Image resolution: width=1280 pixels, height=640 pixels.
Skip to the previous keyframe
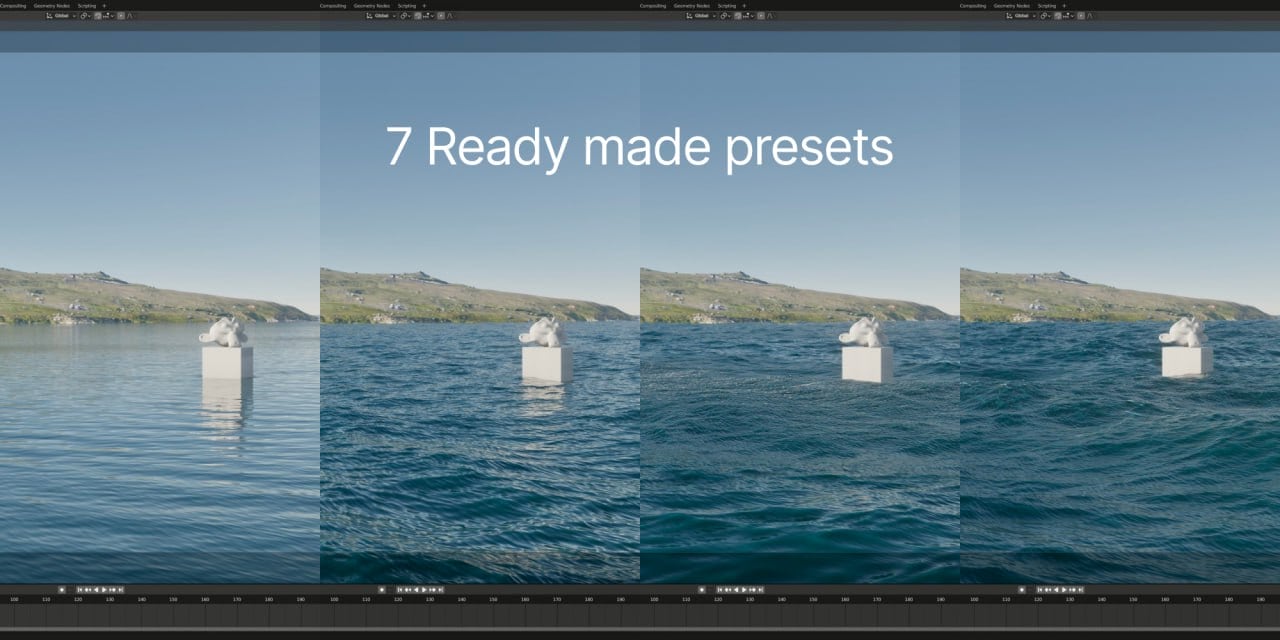click(87, 589)
